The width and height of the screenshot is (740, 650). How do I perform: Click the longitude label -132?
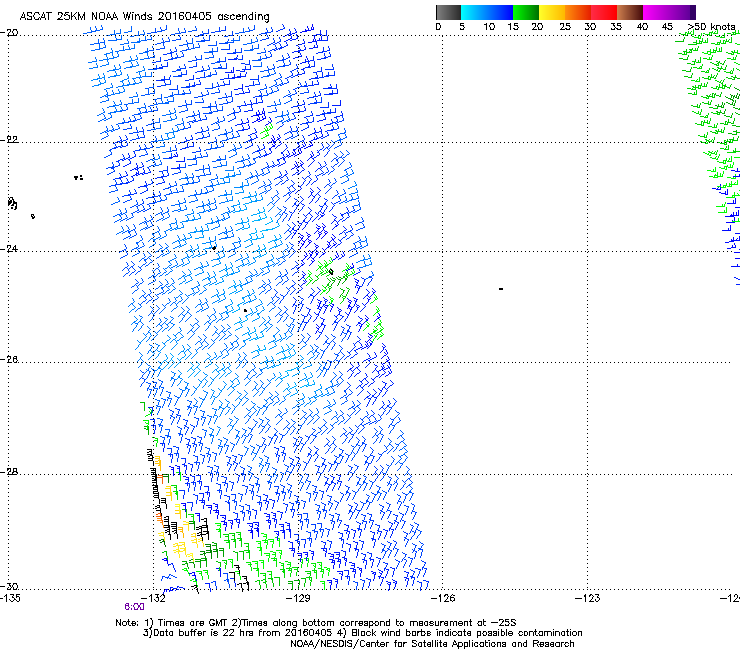154,598
